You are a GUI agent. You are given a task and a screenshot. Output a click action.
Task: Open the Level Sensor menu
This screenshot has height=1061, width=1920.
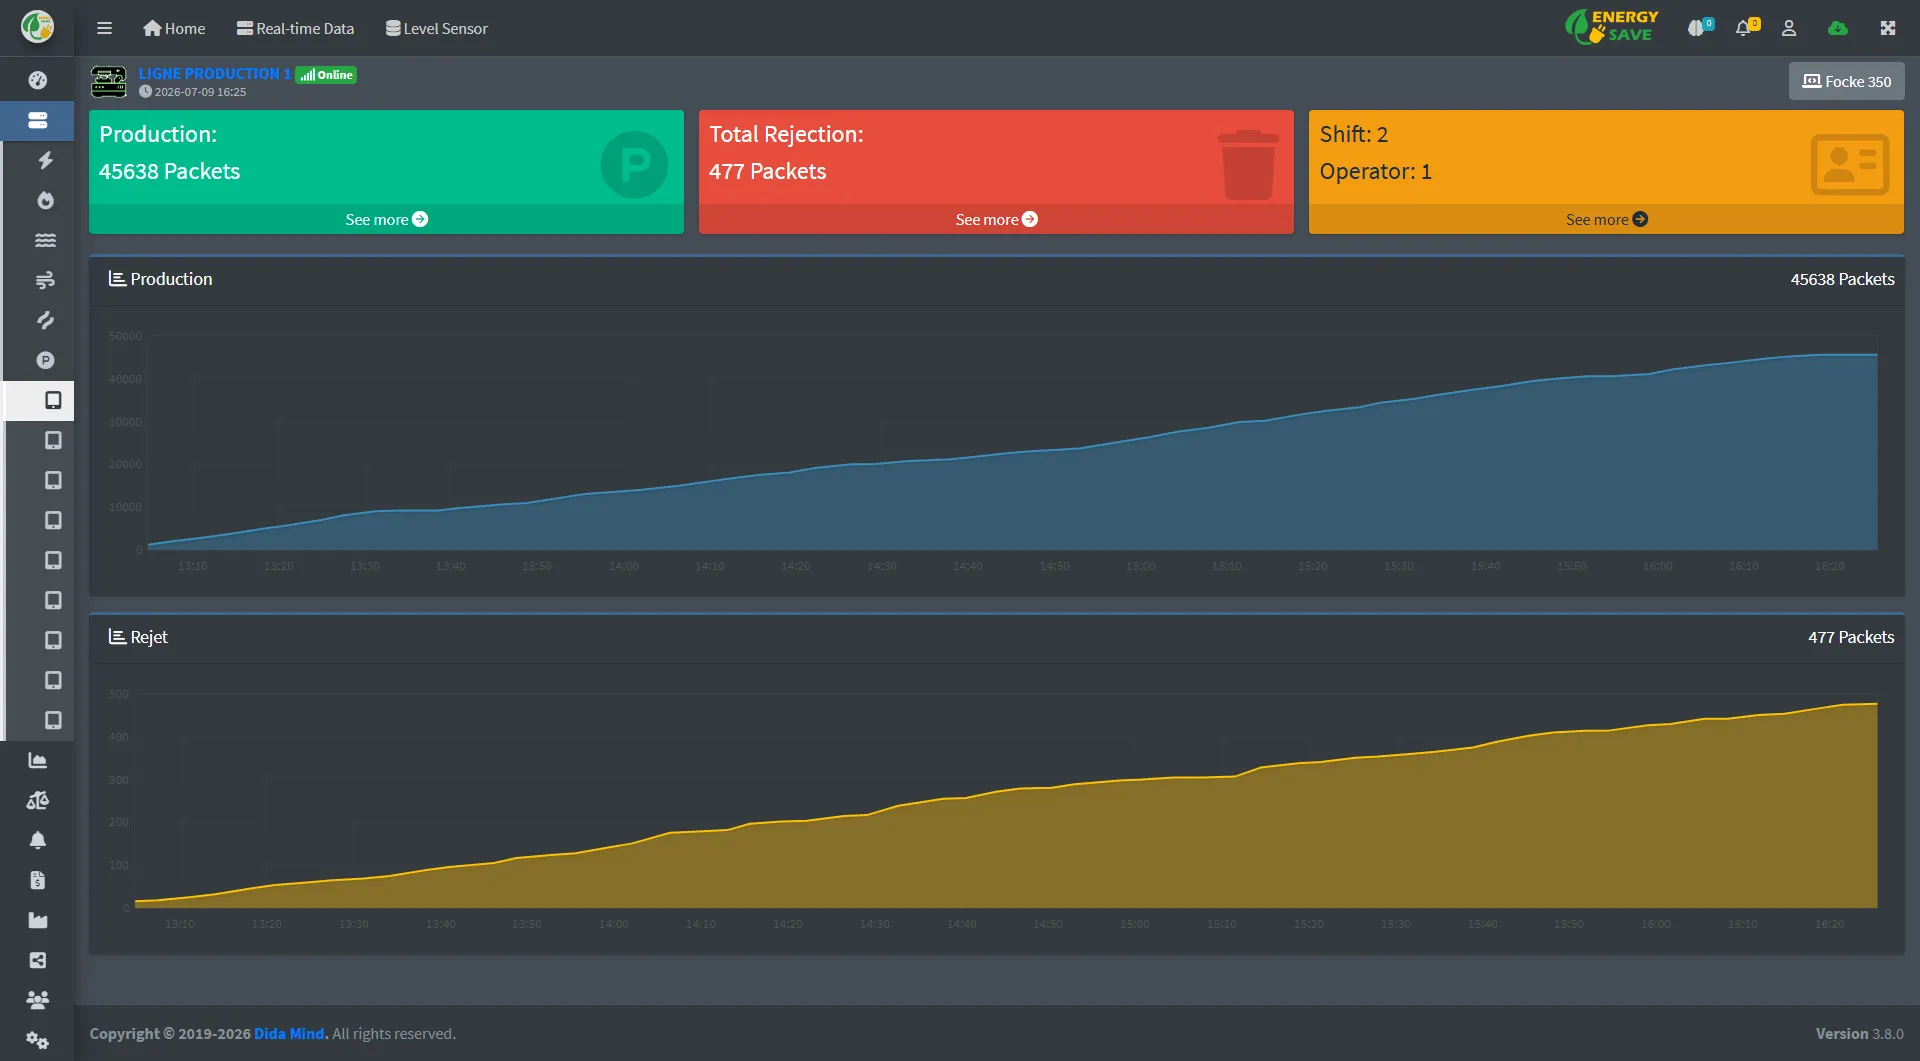pos(437,28)
